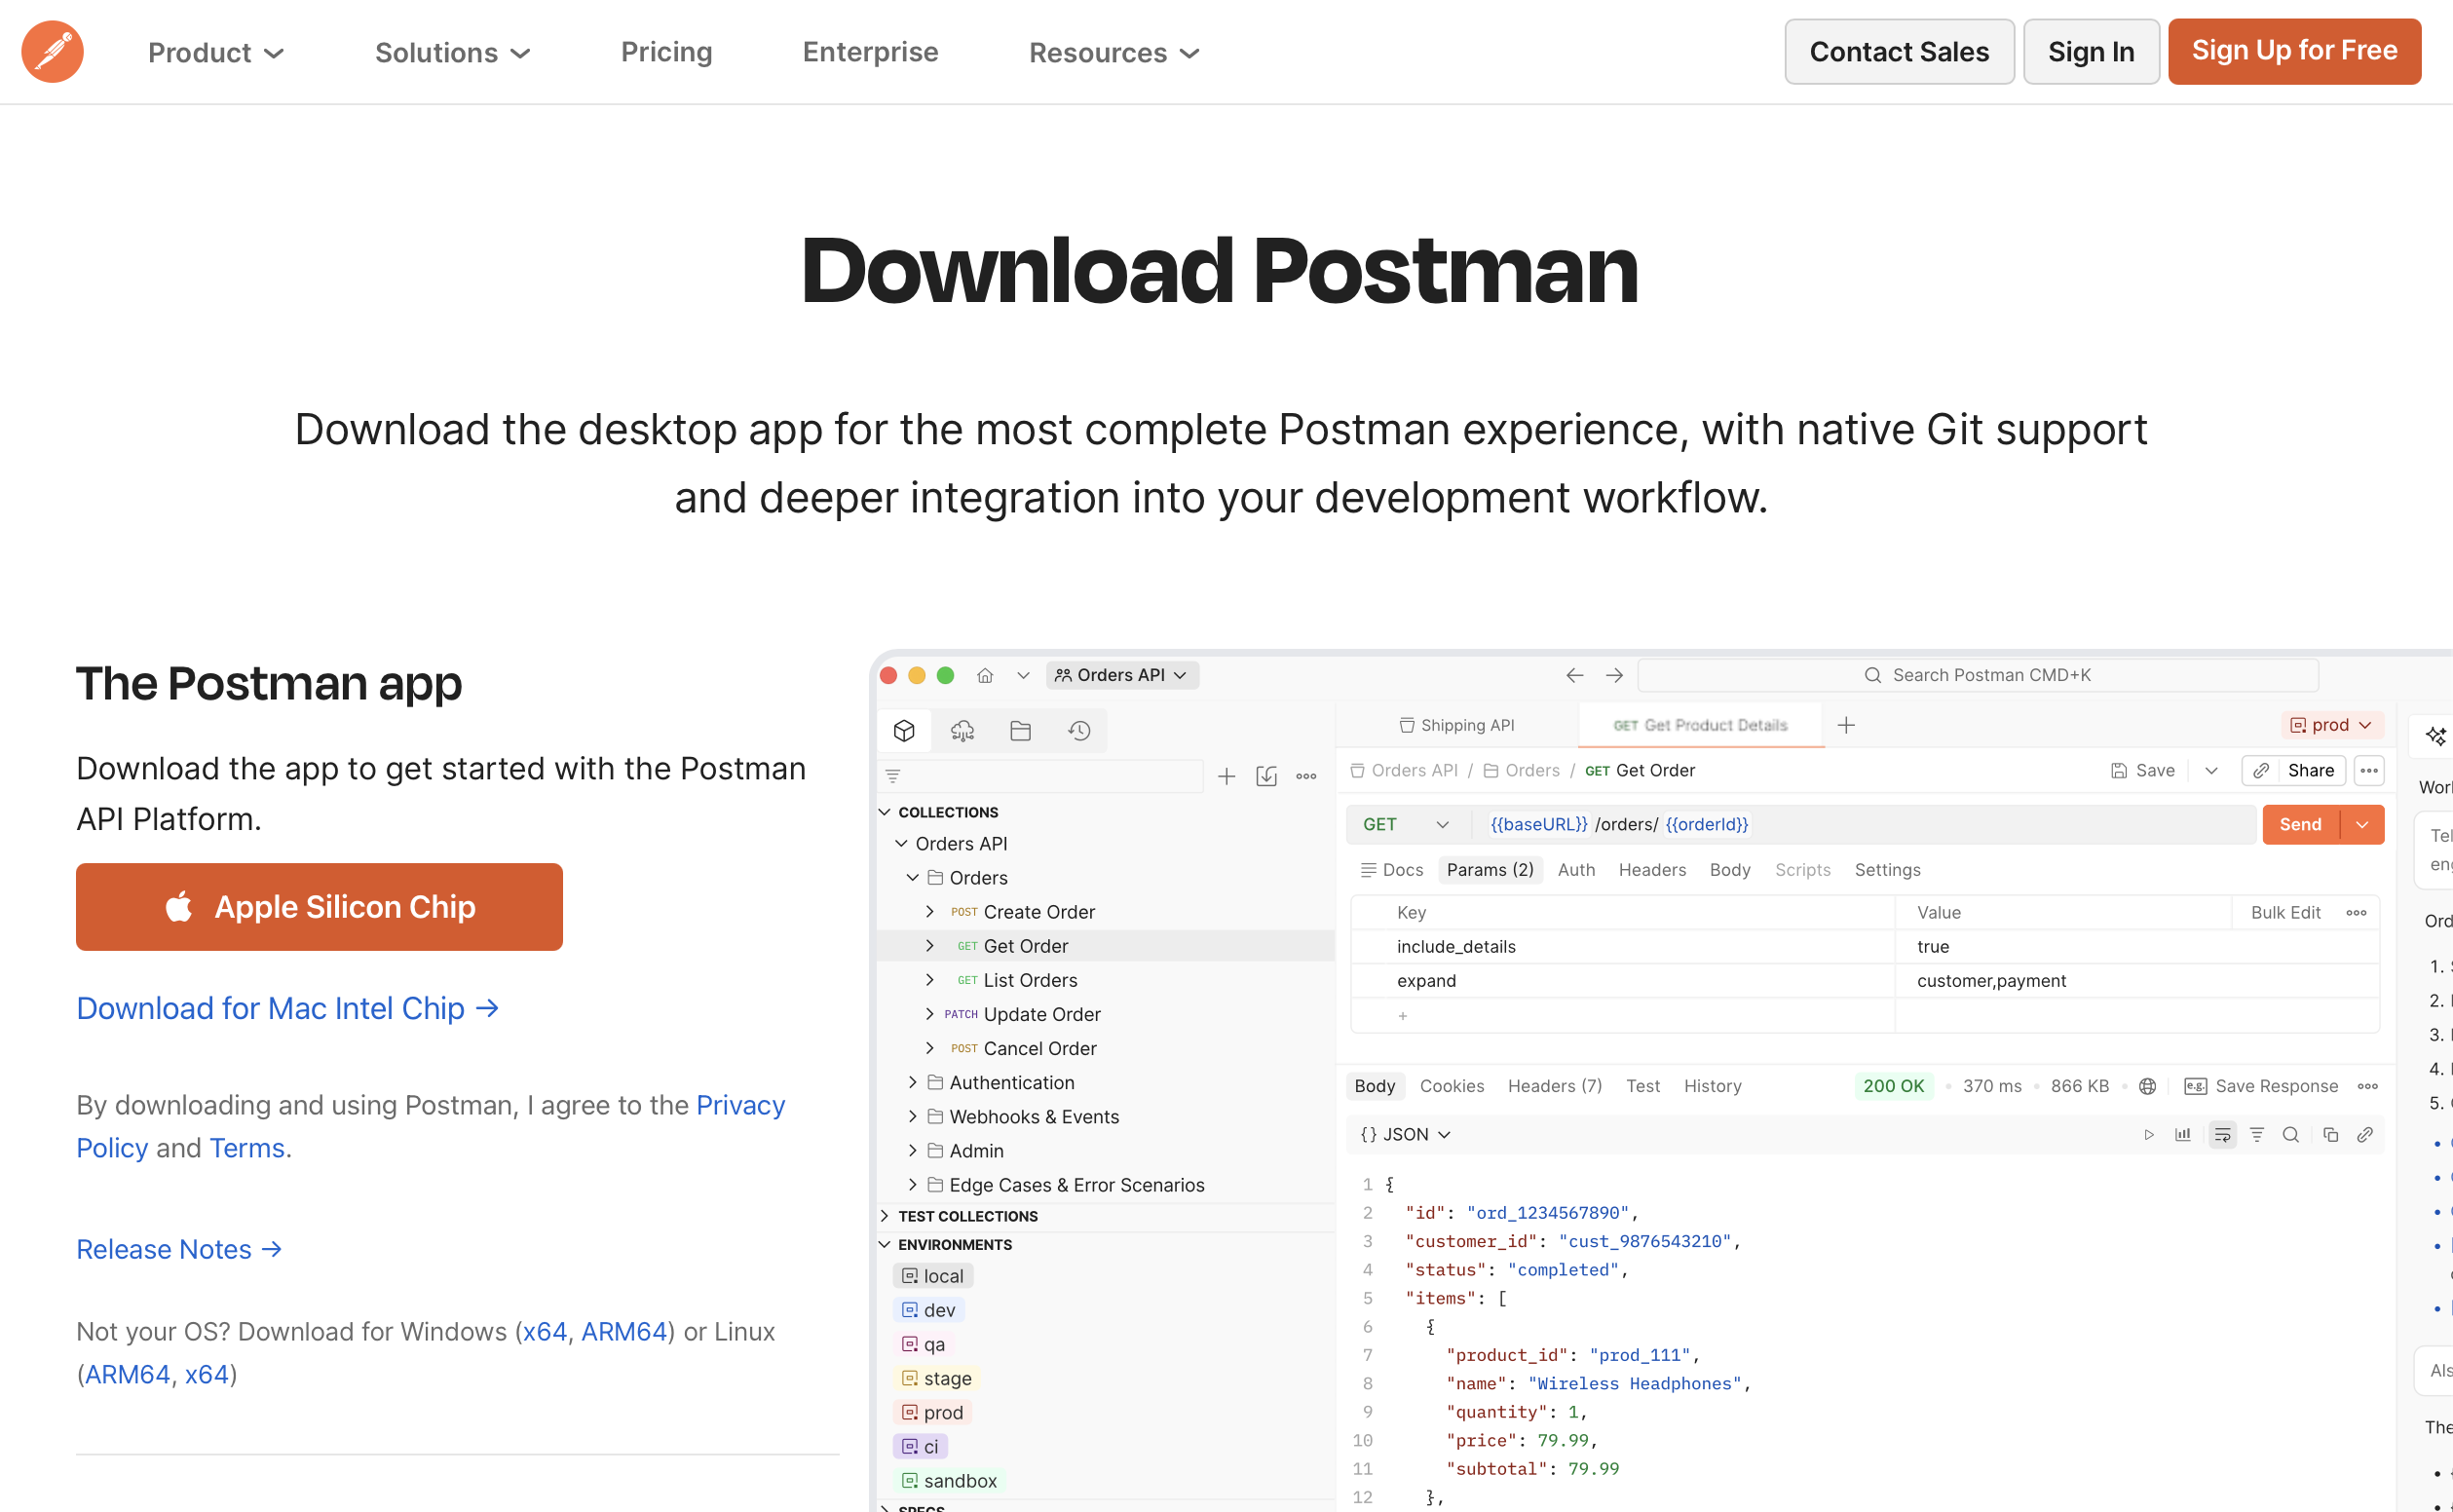Open the params table three-dot options
The image size is (2453, 1512).
click(x=2356, y=912)
